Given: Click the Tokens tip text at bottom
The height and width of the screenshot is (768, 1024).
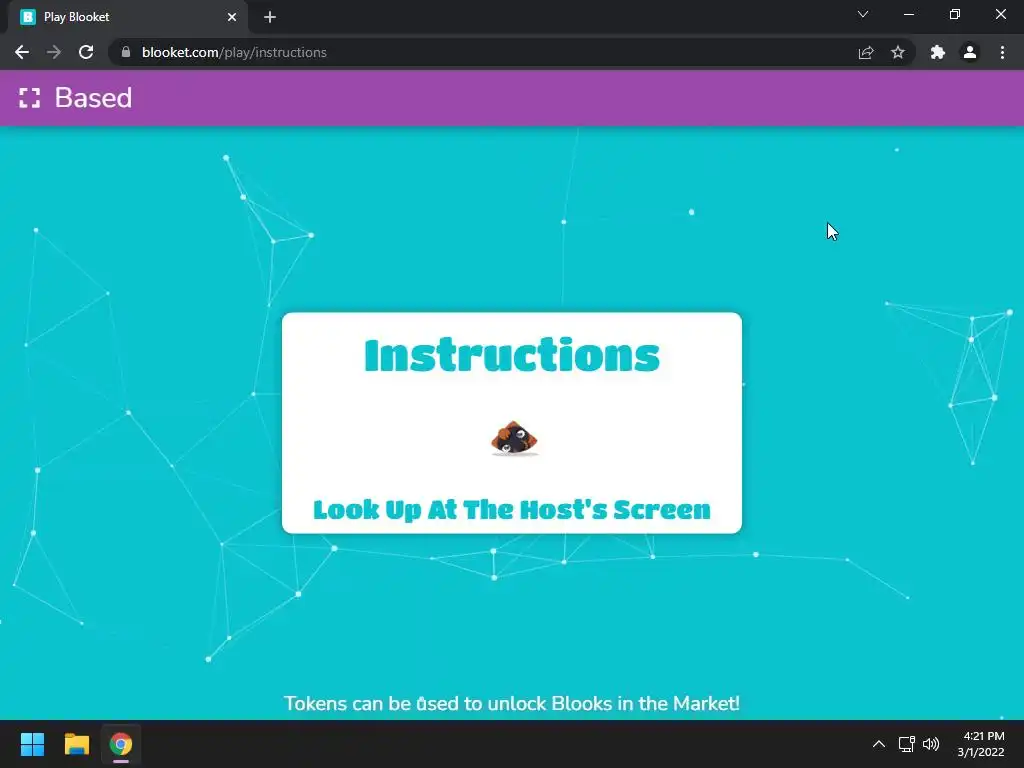Looking at the screenshot, I should pyautogui.click(x=512, y=703).
